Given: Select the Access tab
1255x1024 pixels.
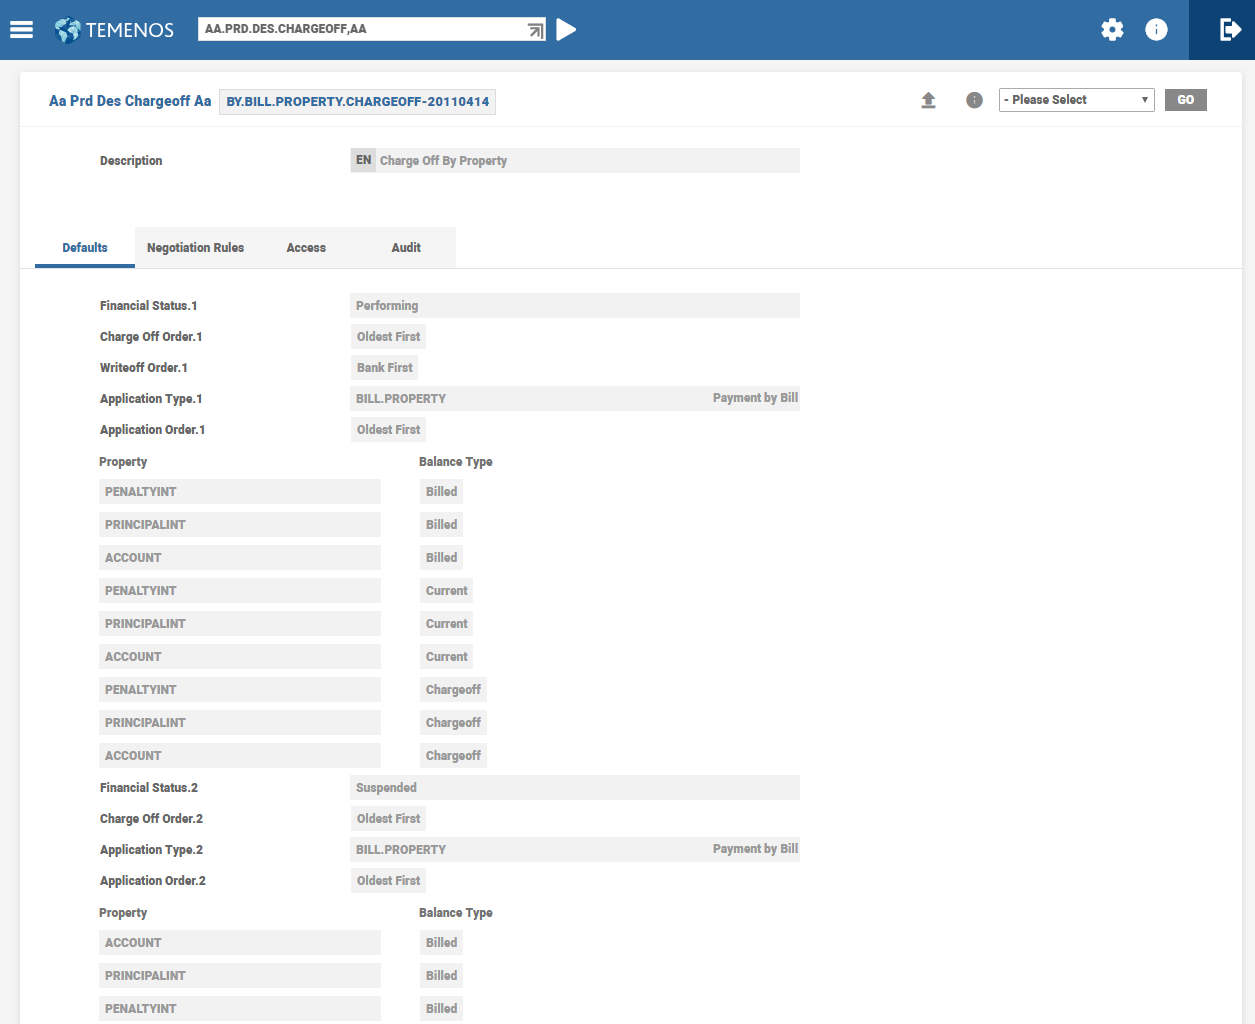Looking at the screenshot, I should click(306, 248).
